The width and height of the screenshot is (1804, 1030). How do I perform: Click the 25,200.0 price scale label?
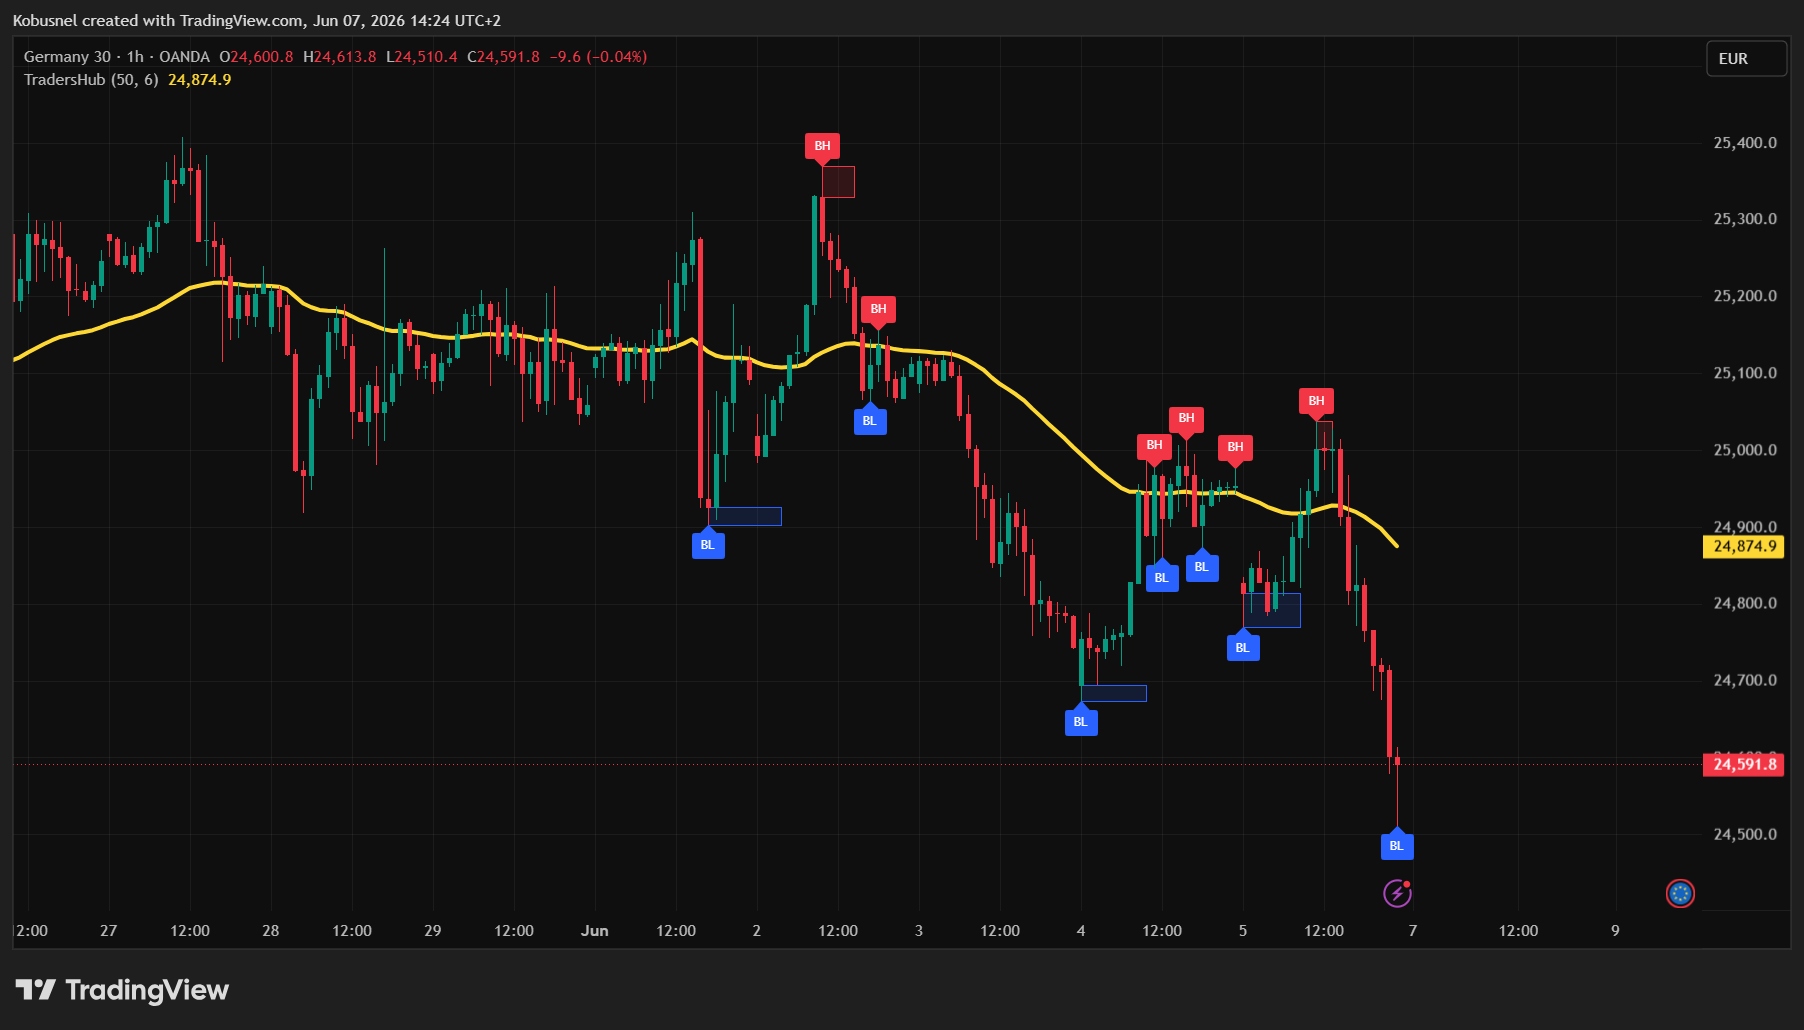1745,296
